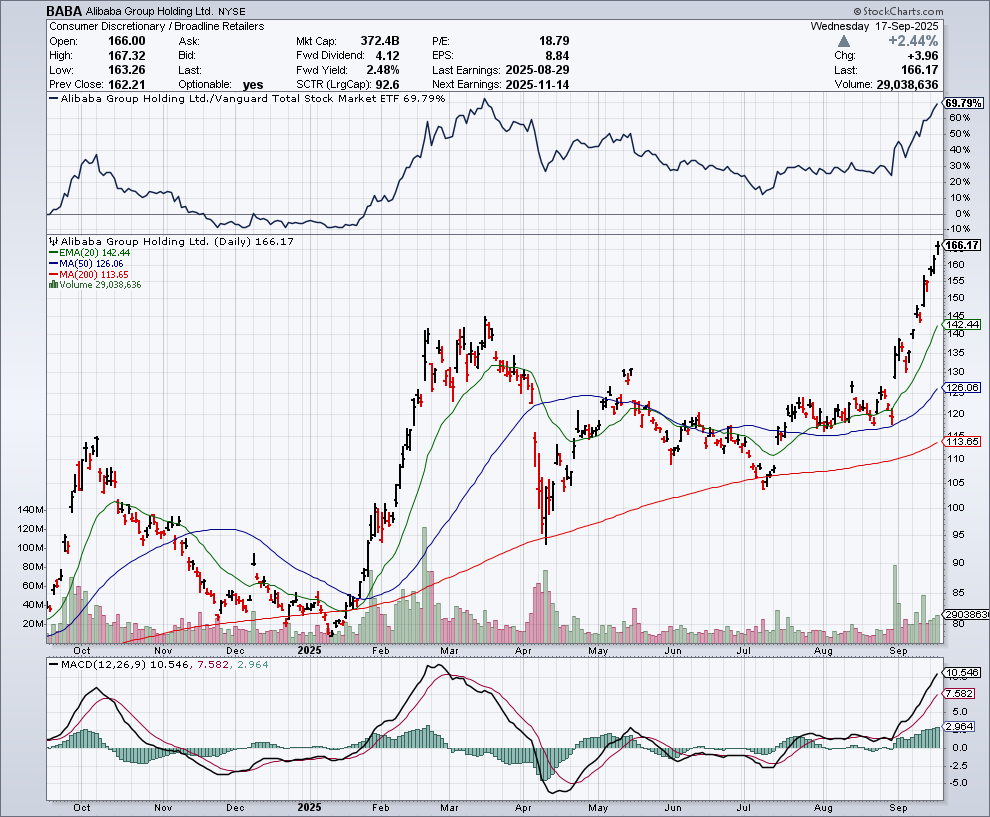This screenshot has height=817, width=990.
Task: Click the 29038636 volume tag on right axis
Action: (966, 614)
